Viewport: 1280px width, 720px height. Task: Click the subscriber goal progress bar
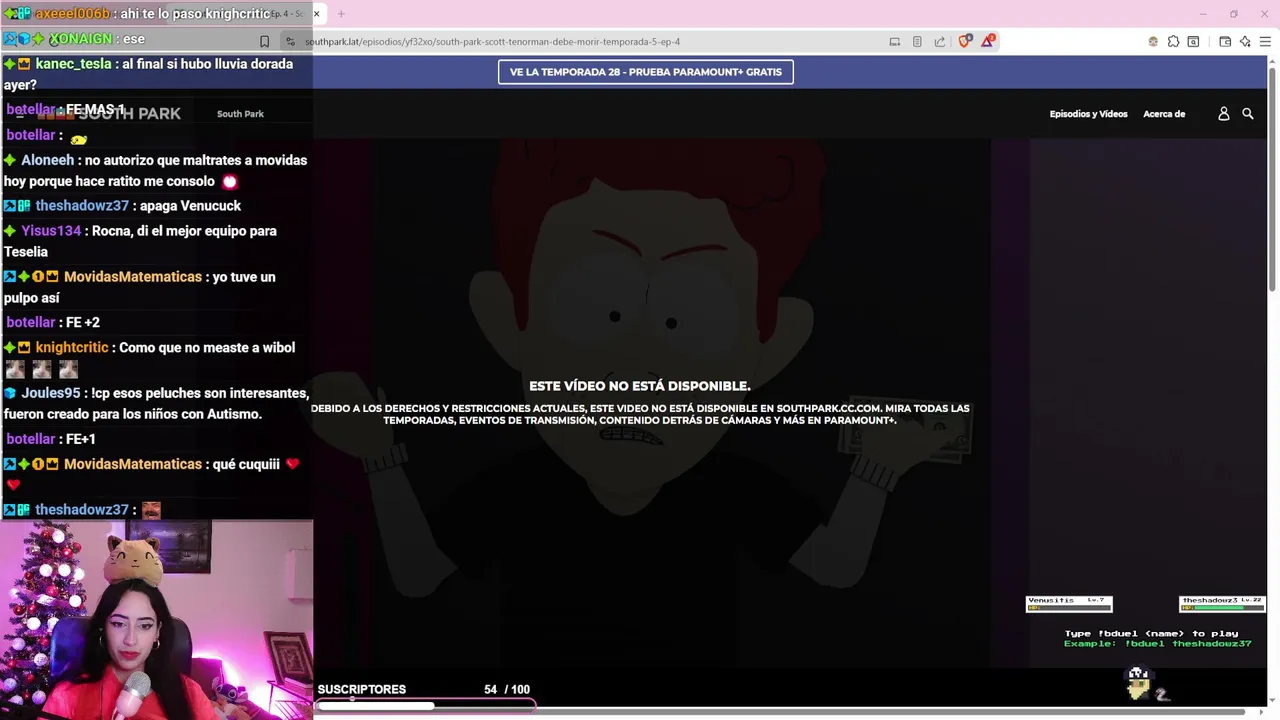coord(426,706)
